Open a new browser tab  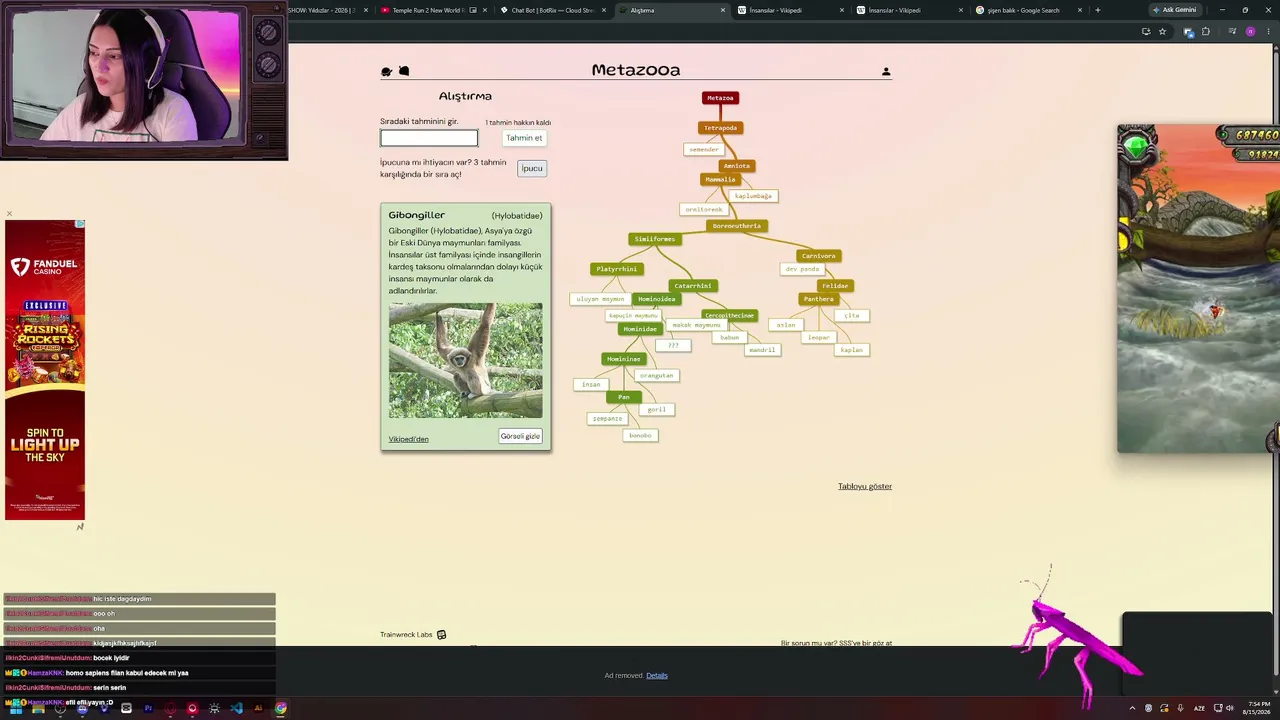tap(1097, 10)
